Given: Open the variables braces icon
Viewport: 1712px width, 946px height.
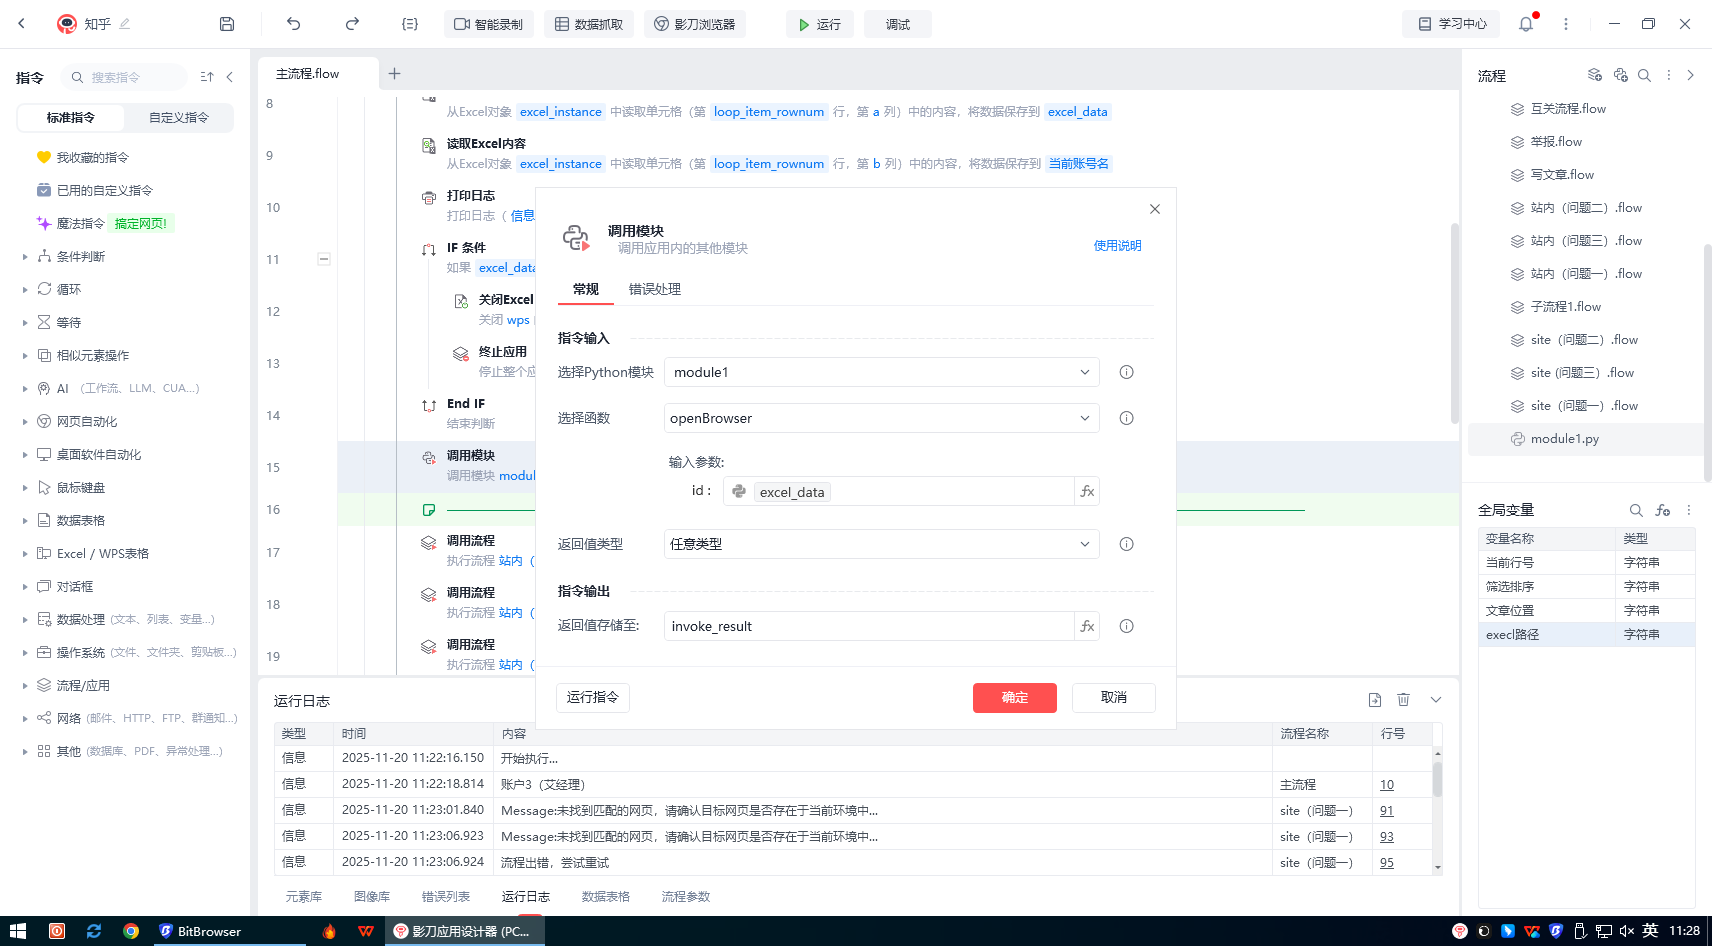Looking at the screenshot, I should coord(410,24).
